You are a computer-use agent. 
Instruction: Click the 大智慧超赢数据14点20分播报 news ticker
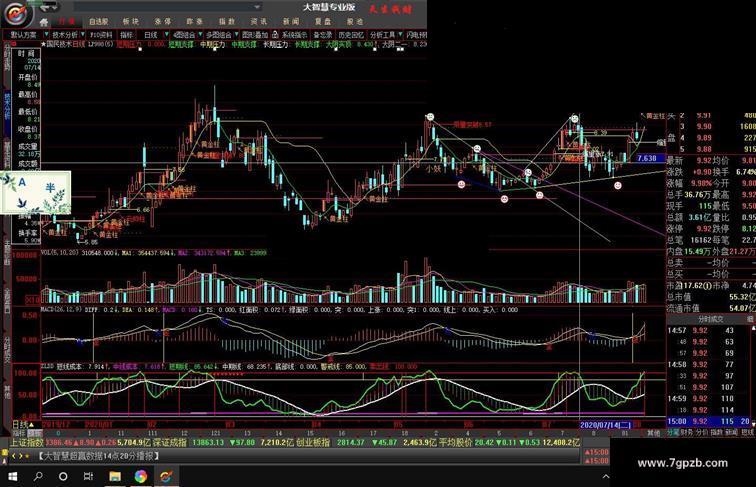(99, 456)
